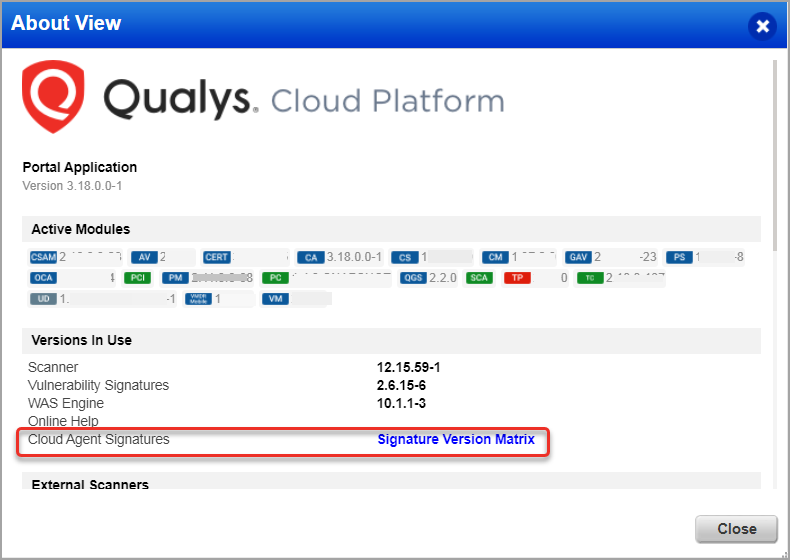790x560 pixels.
Task: Click the AV module badge
Action: pos(145,257)
